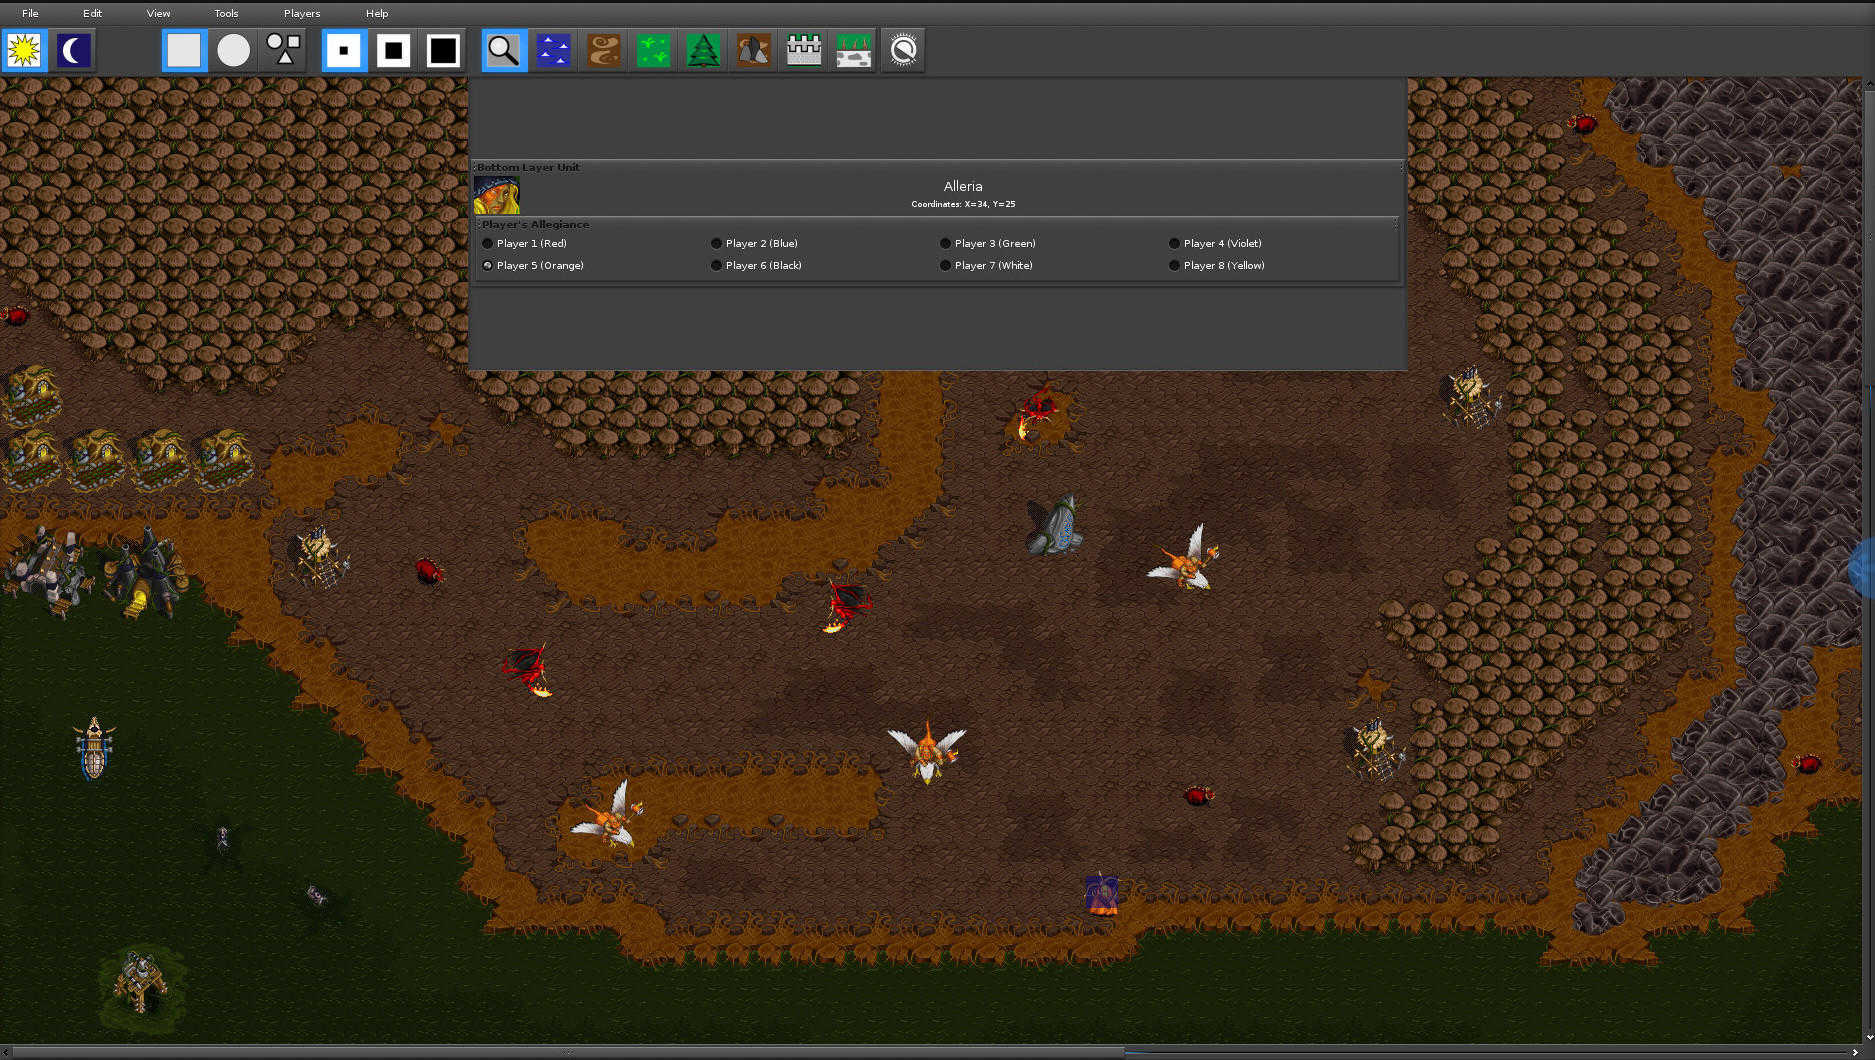Select the pine tree forest tile
Screen dimensions: 1875x1060
[x=704, y=50]
